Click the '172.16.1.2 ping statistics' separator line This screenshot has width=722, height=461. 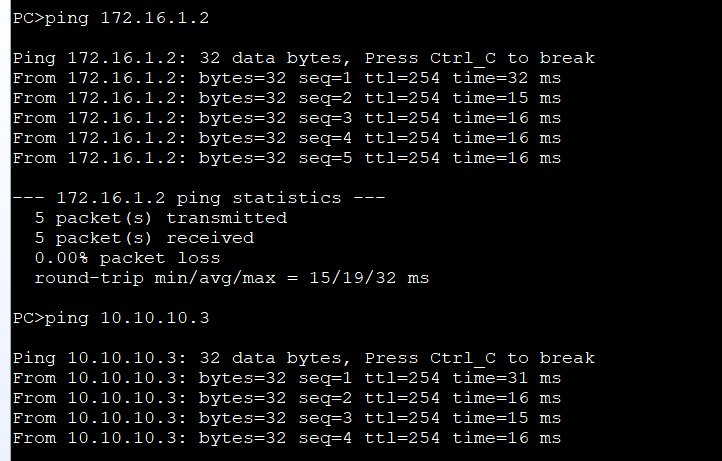[x=198, y=198]
